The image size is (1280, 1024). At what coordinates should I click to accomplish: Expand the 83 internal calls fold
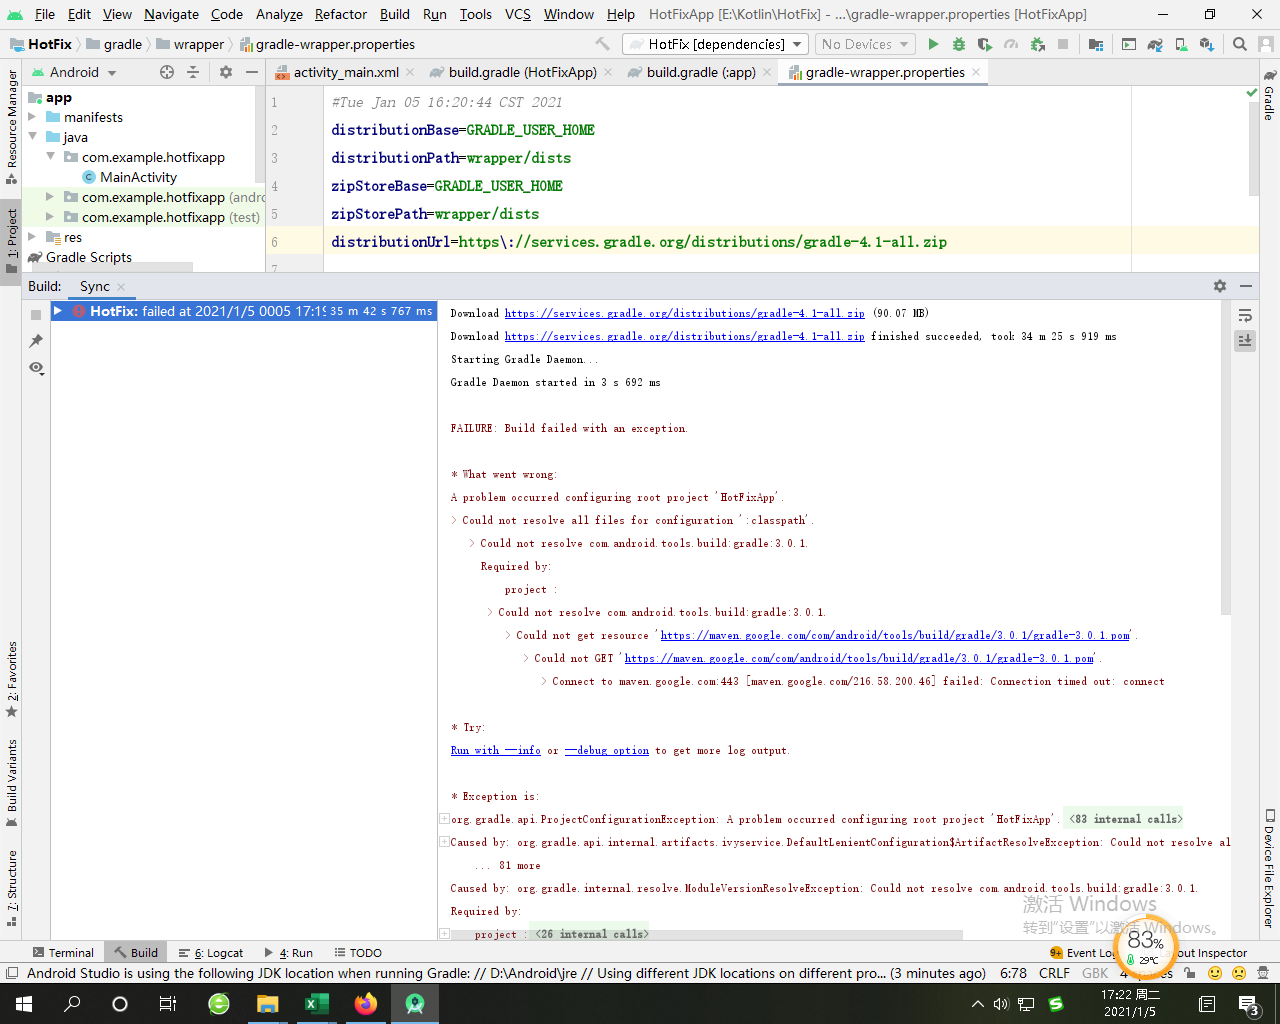coord(1125,819)
